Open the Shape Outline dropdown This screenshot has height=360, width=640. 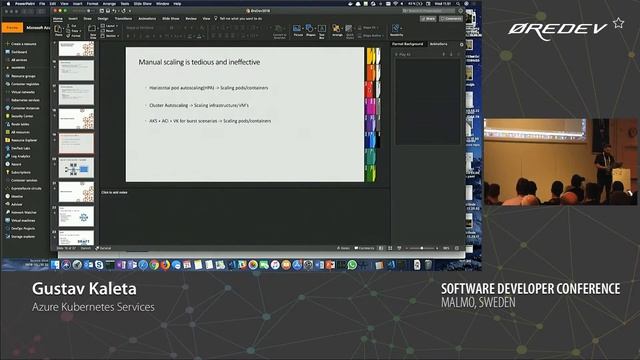370,36
